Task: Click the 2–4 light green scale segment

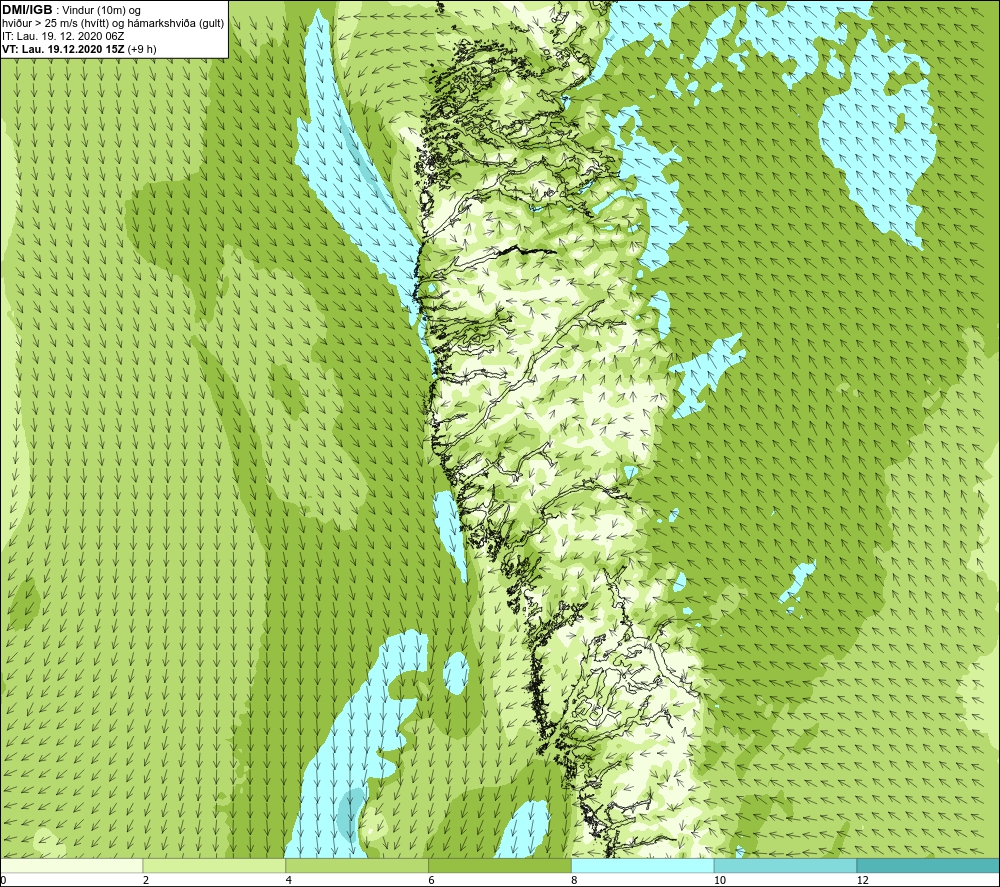Action: (214, 865)
